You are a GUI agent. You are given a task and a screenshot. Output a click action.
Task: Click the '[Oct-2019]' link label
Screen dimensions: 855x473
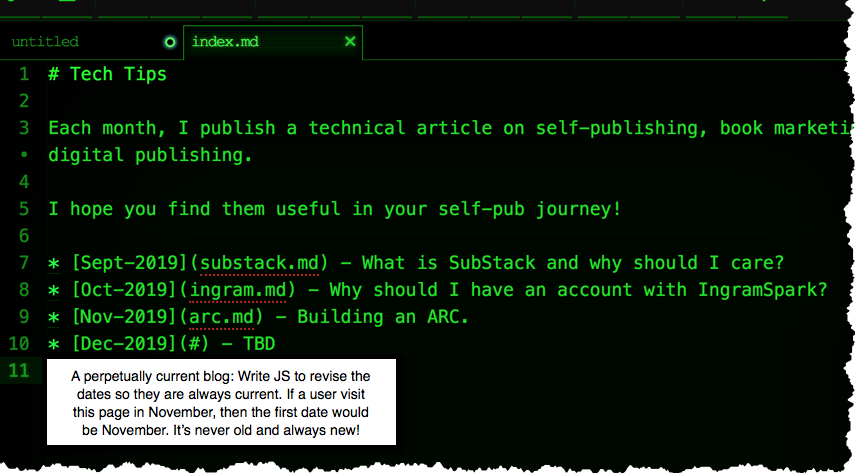point(124,290)
